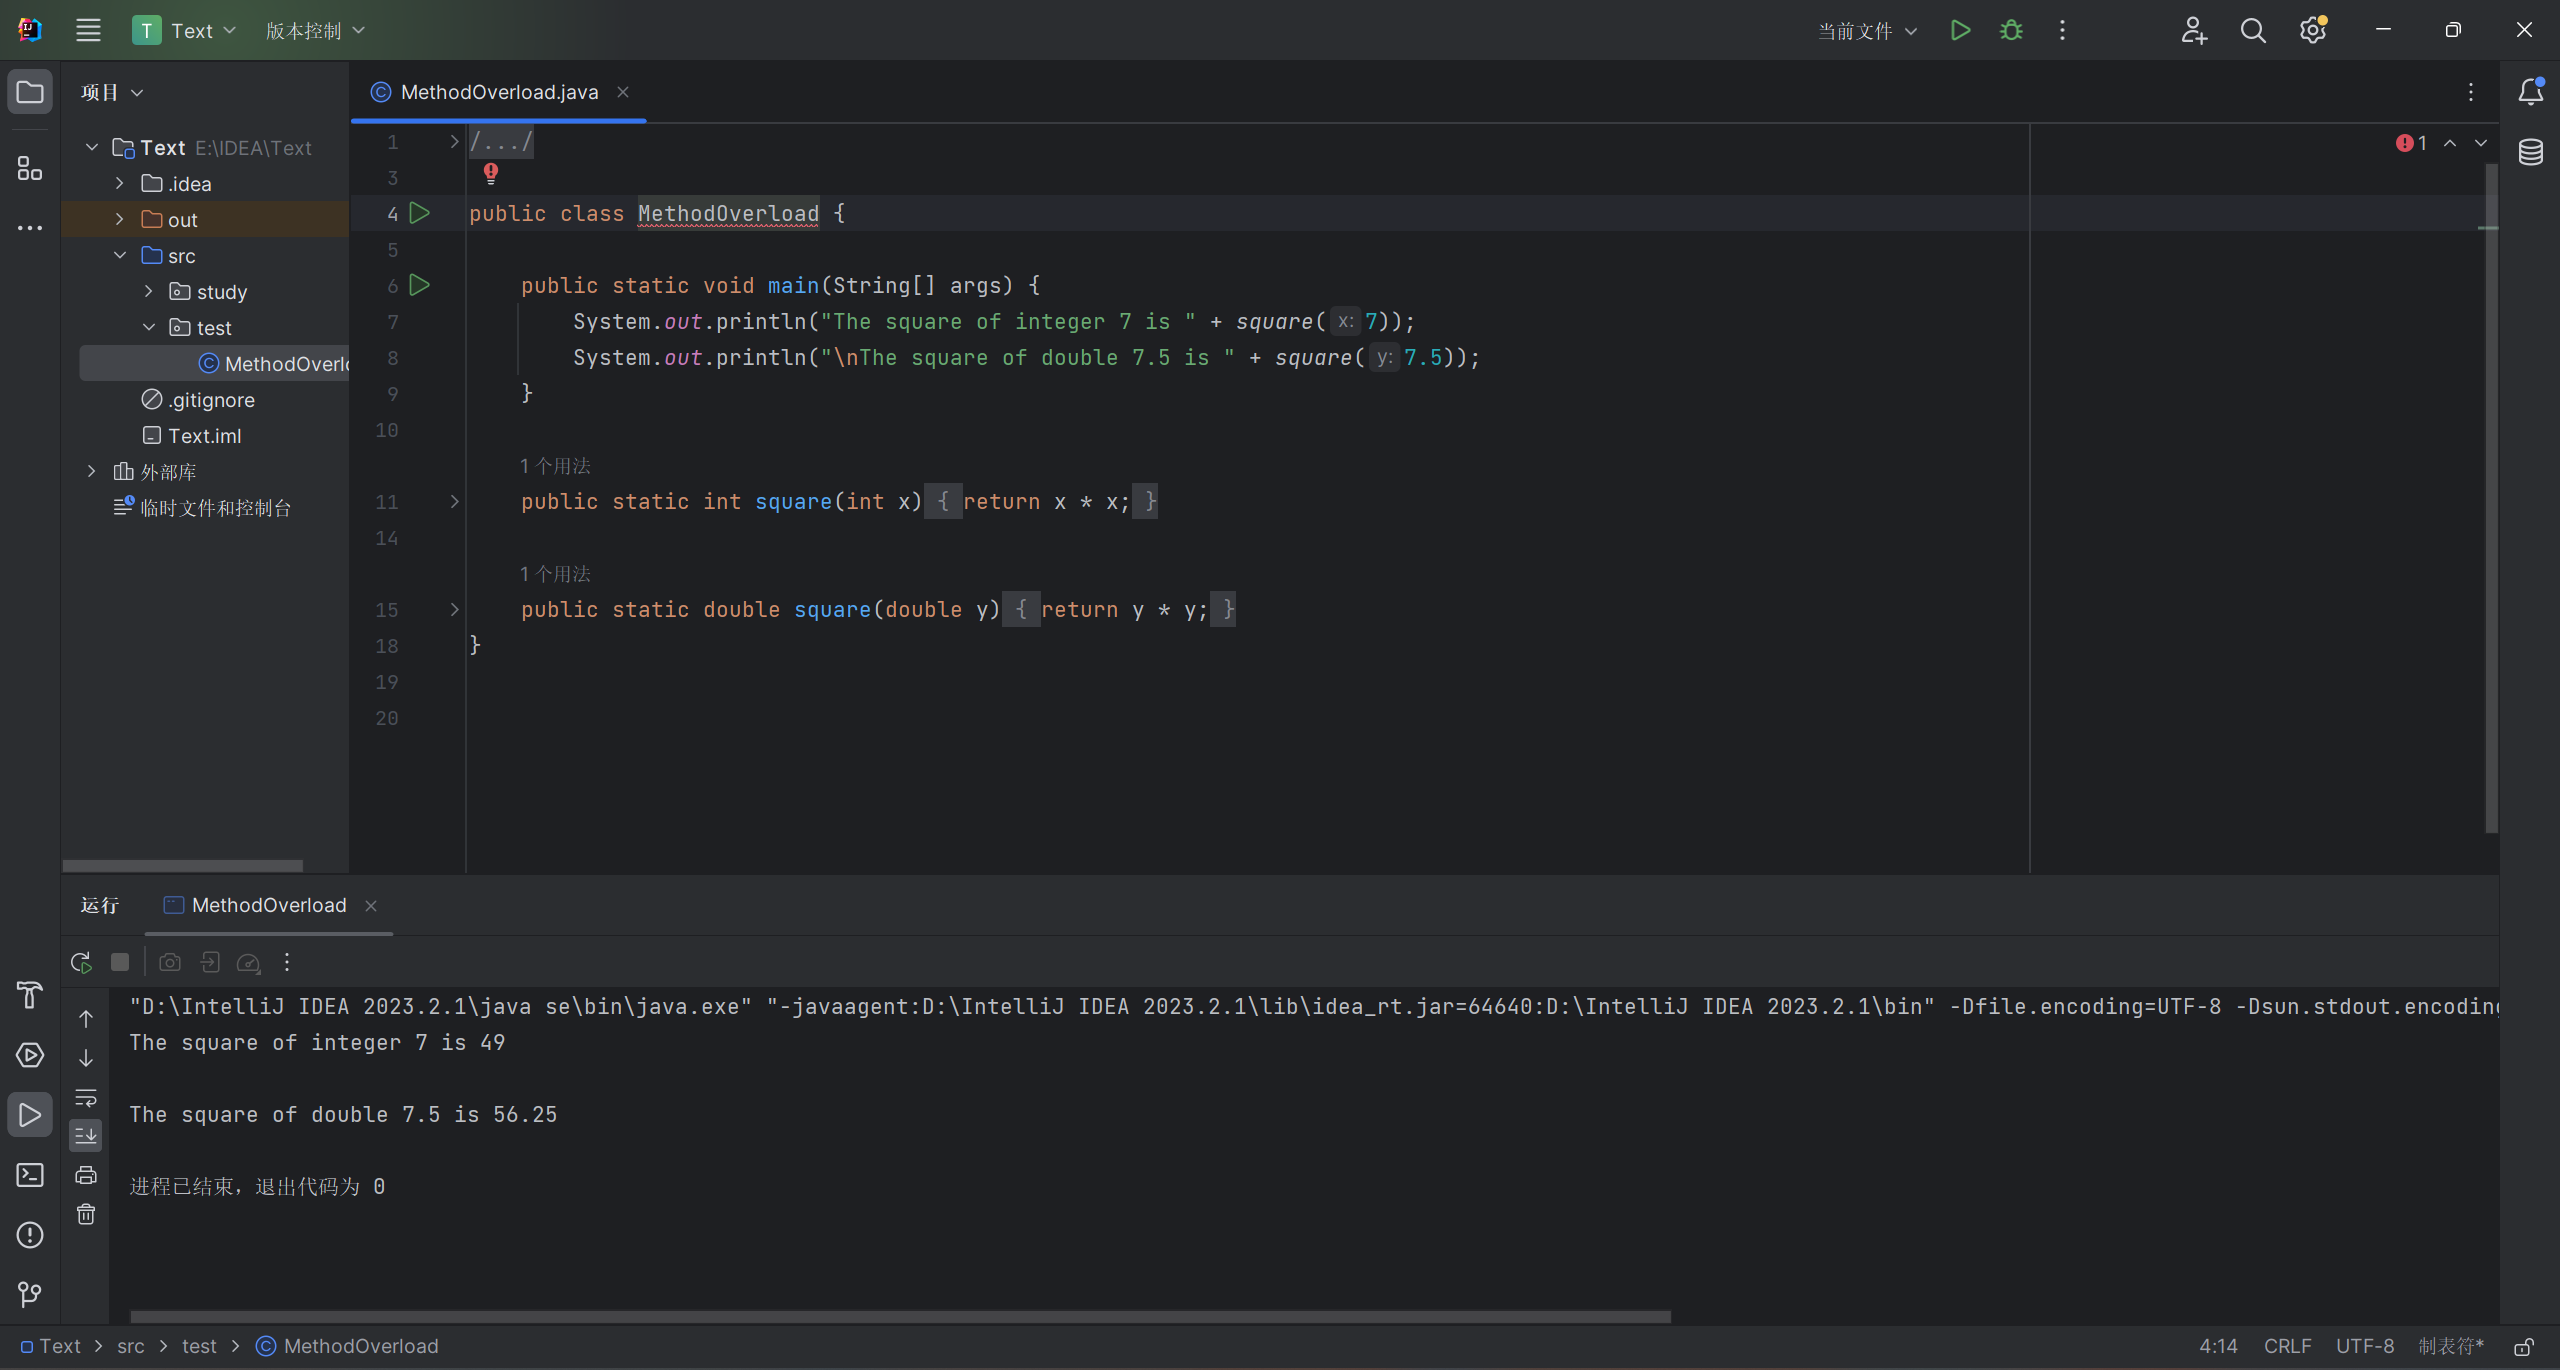This screenshot has width=2560, height=1370.
Task: Select the MethodOverload.java editor tab
Action: [x=499, y=92]
